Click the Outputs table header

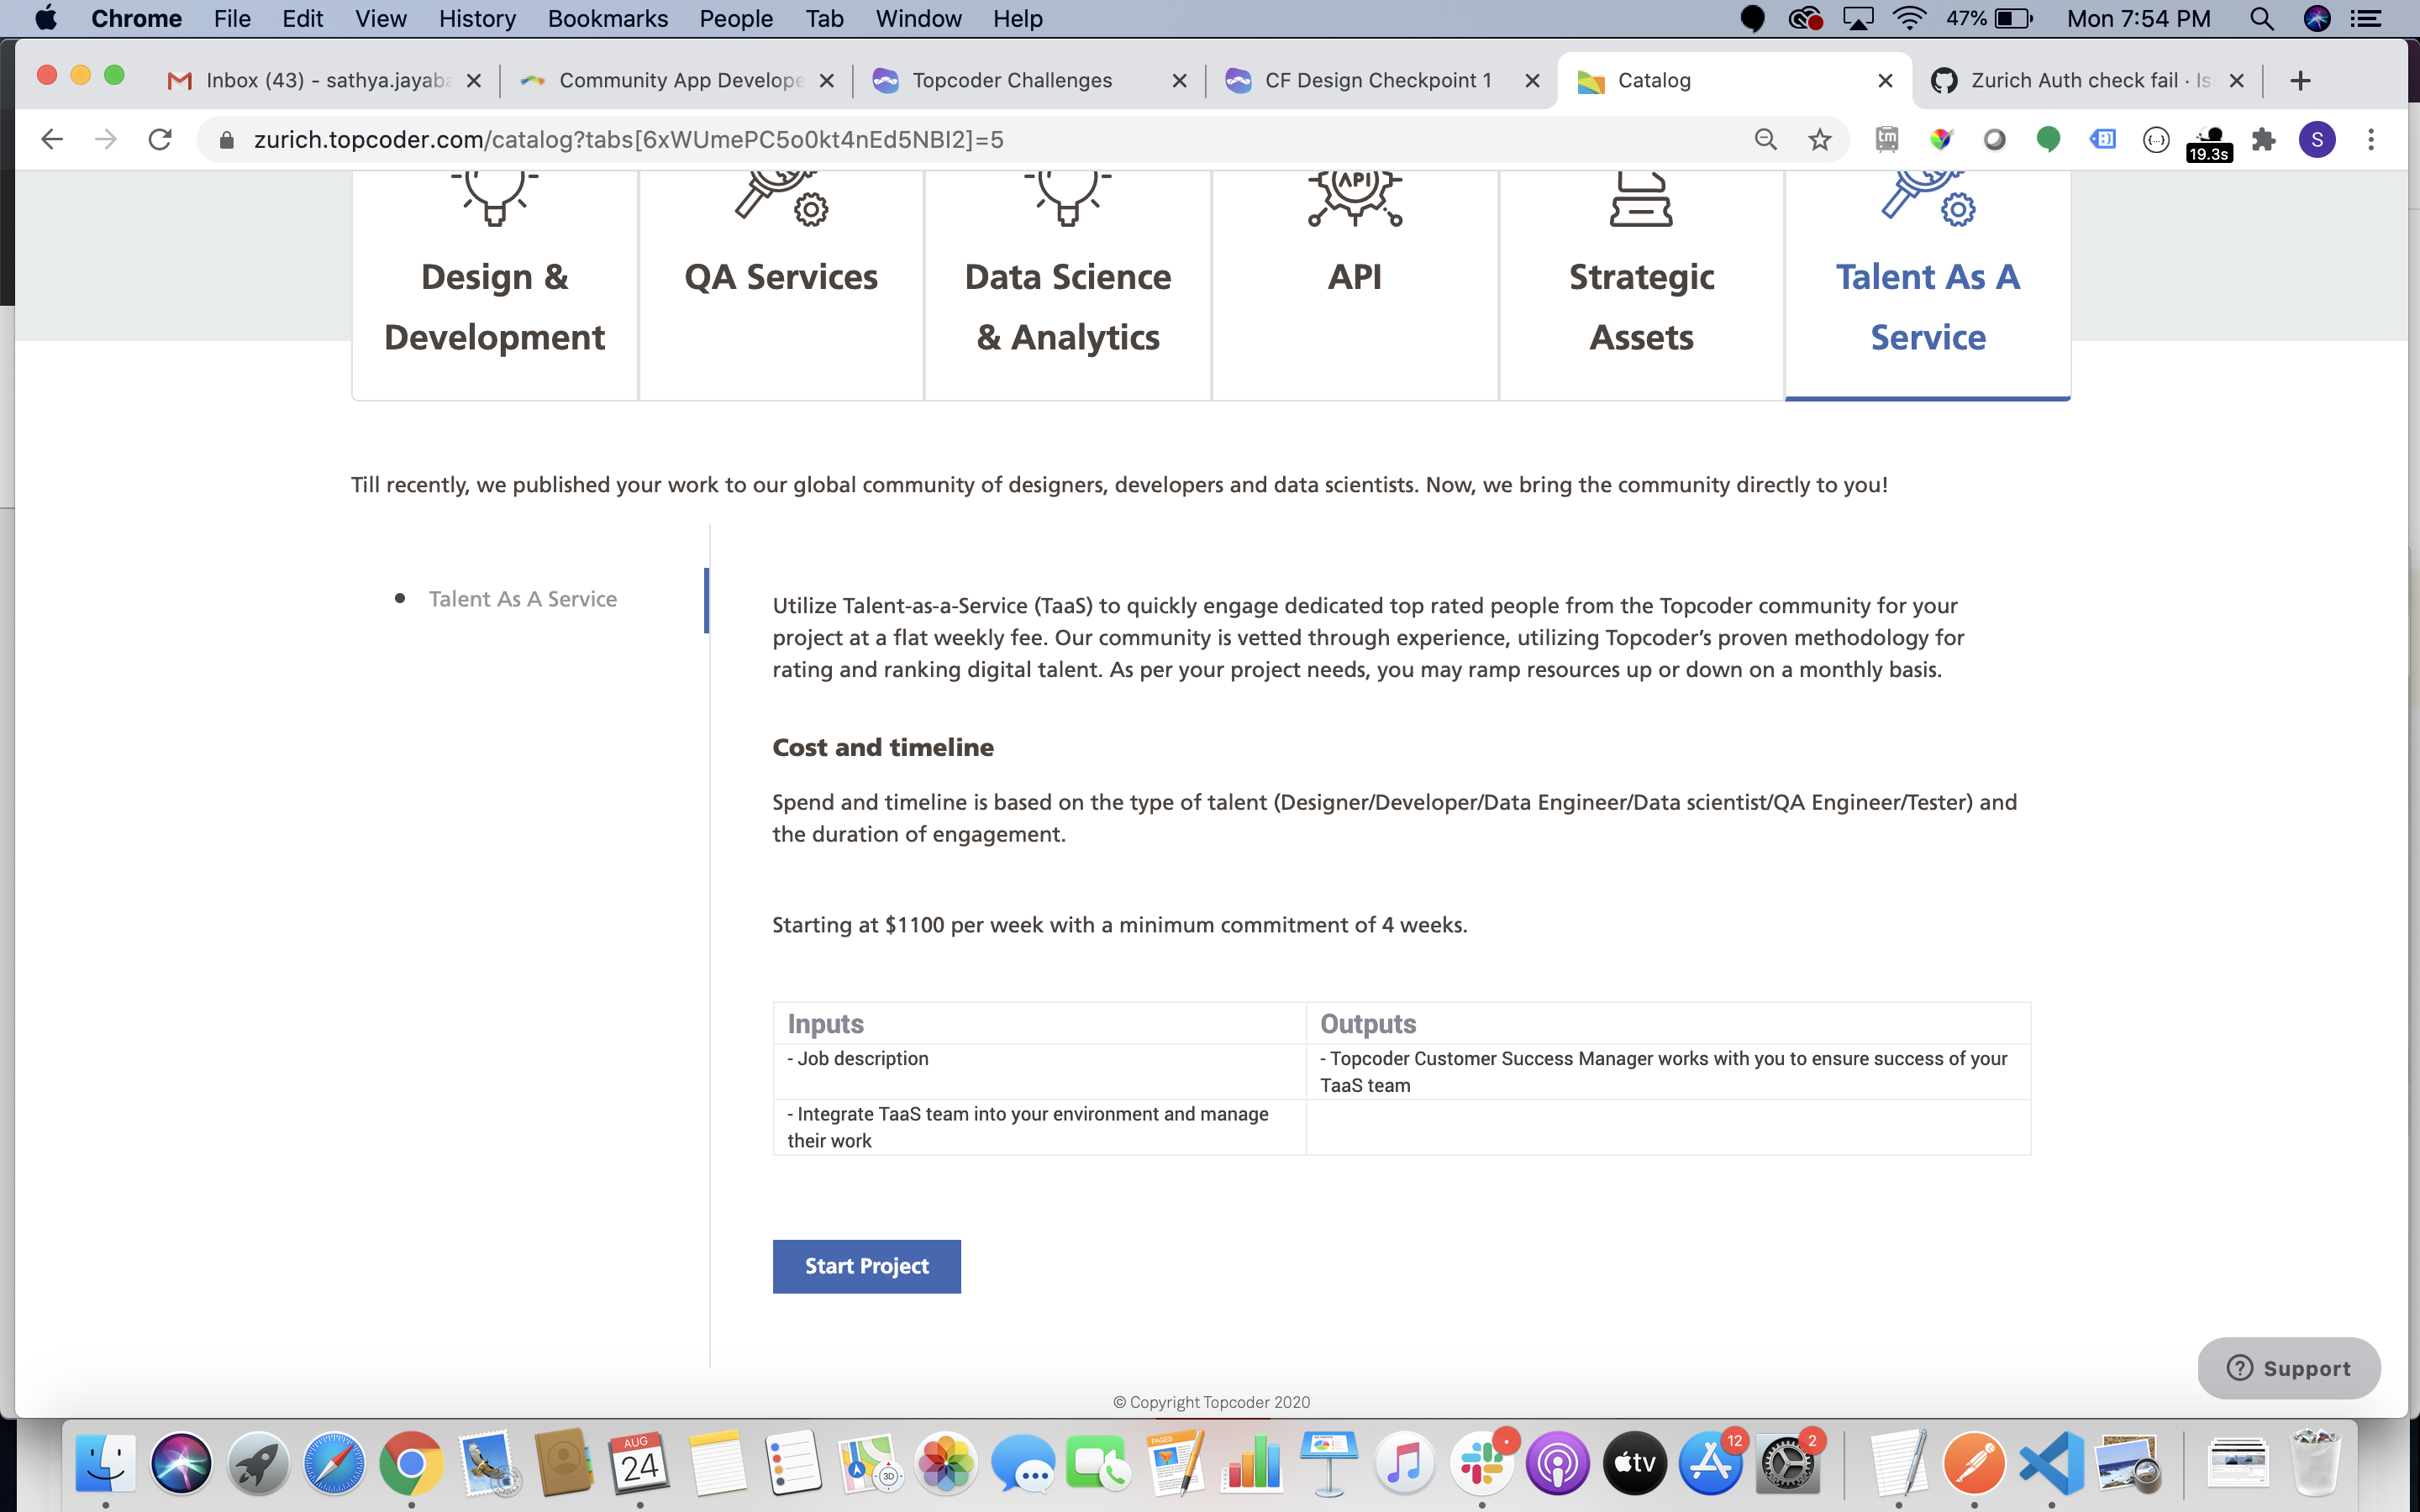coord(1668,1024)
